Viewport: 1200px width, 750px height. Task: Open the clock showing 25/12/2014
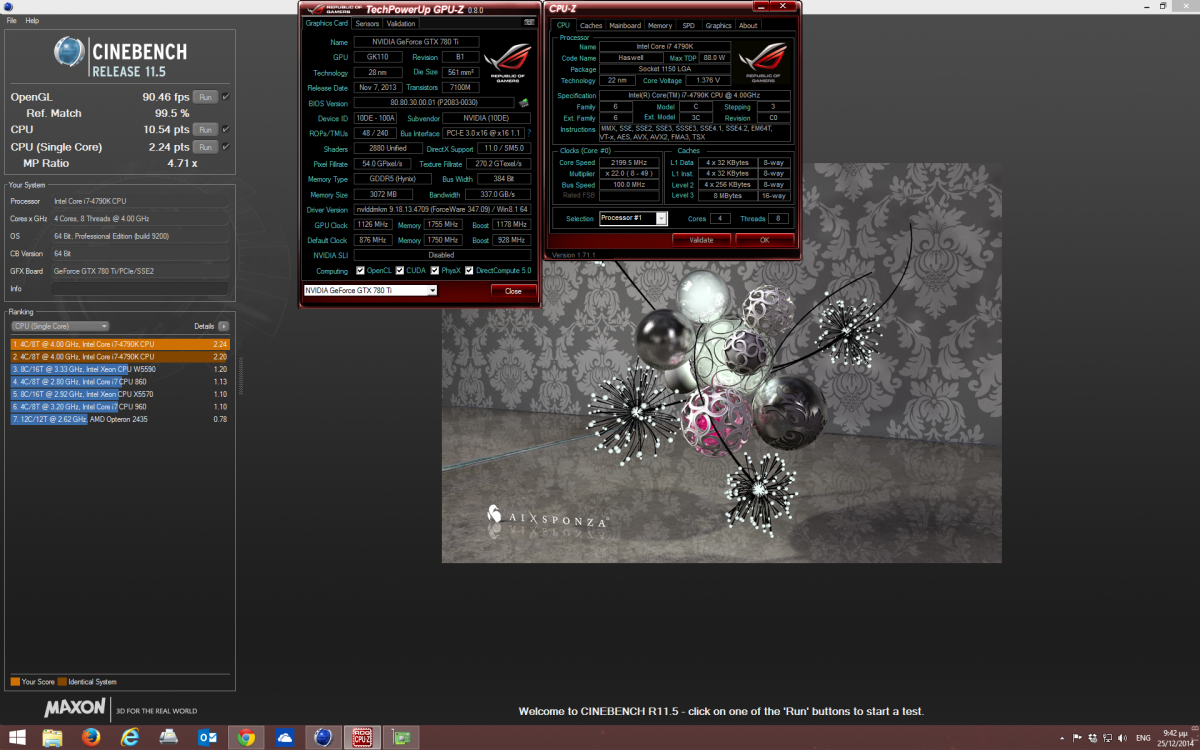[x=1177, y=738]
